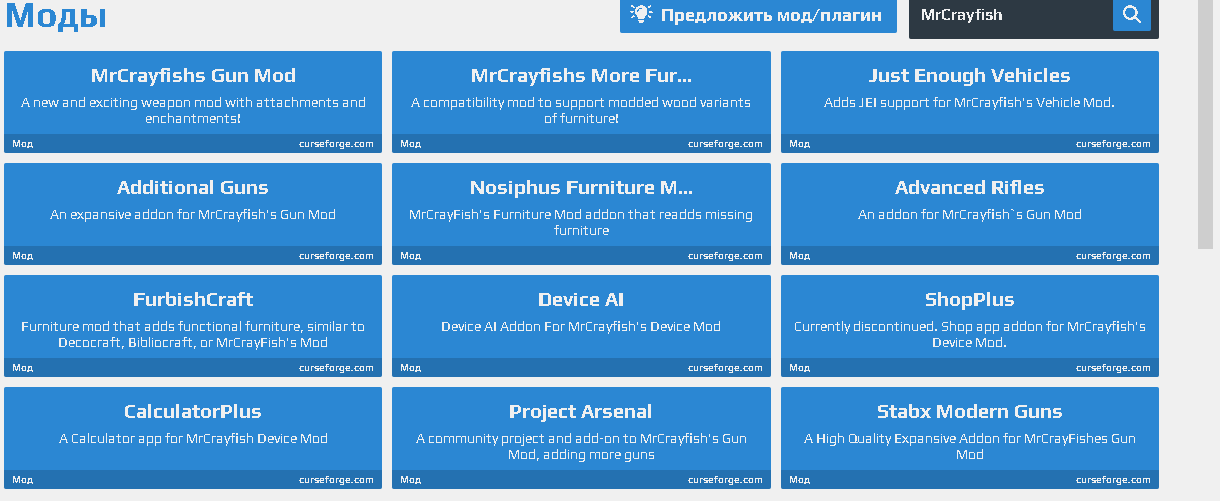Image resolution: width=1220 pixels, height=501 pixels.
Task: Click curseforge.com on Device AI card
Action: tap(725, 368)
